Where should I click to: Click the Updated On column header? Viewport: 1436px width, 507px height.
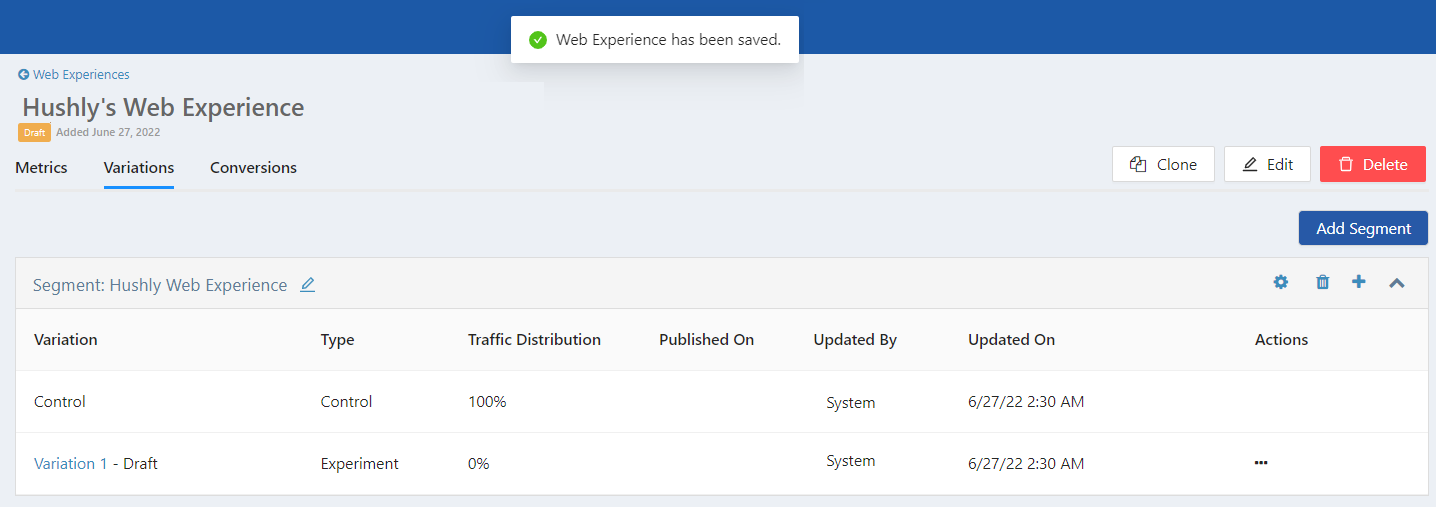point(1011,340)
